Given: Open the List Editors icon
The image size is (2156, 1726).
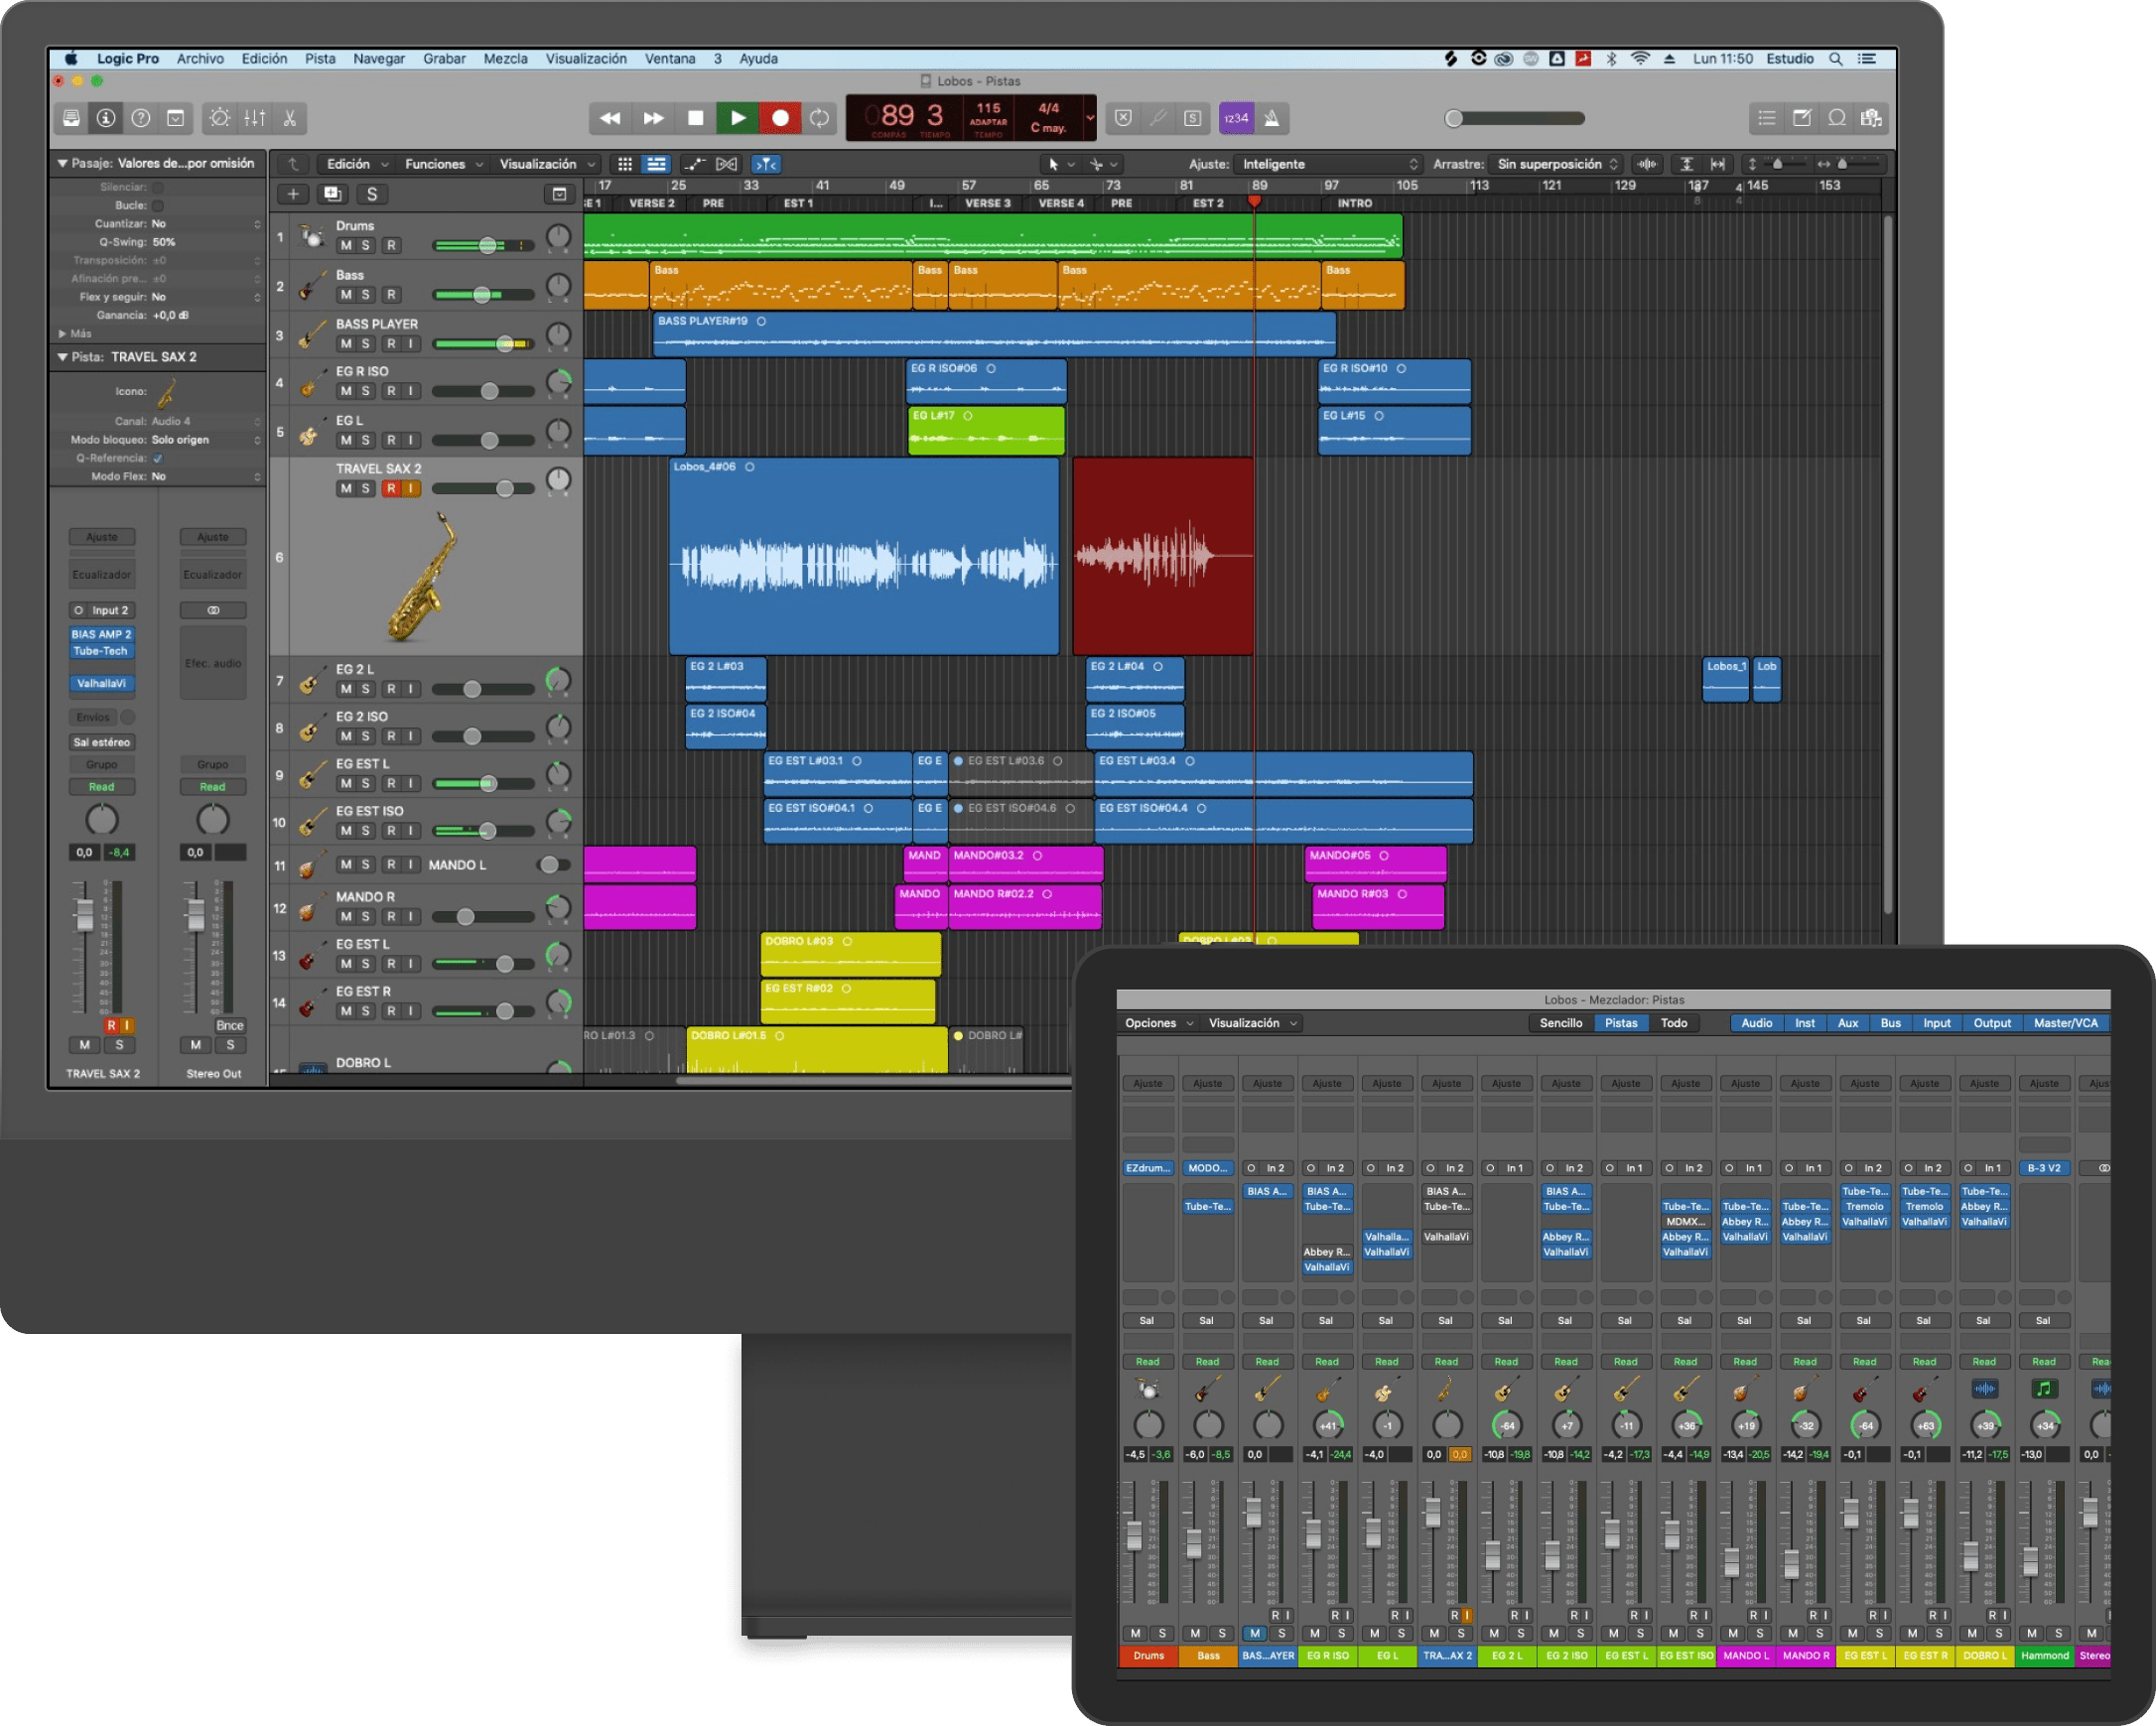Looking at the screenshot, I should (1767, 118).
